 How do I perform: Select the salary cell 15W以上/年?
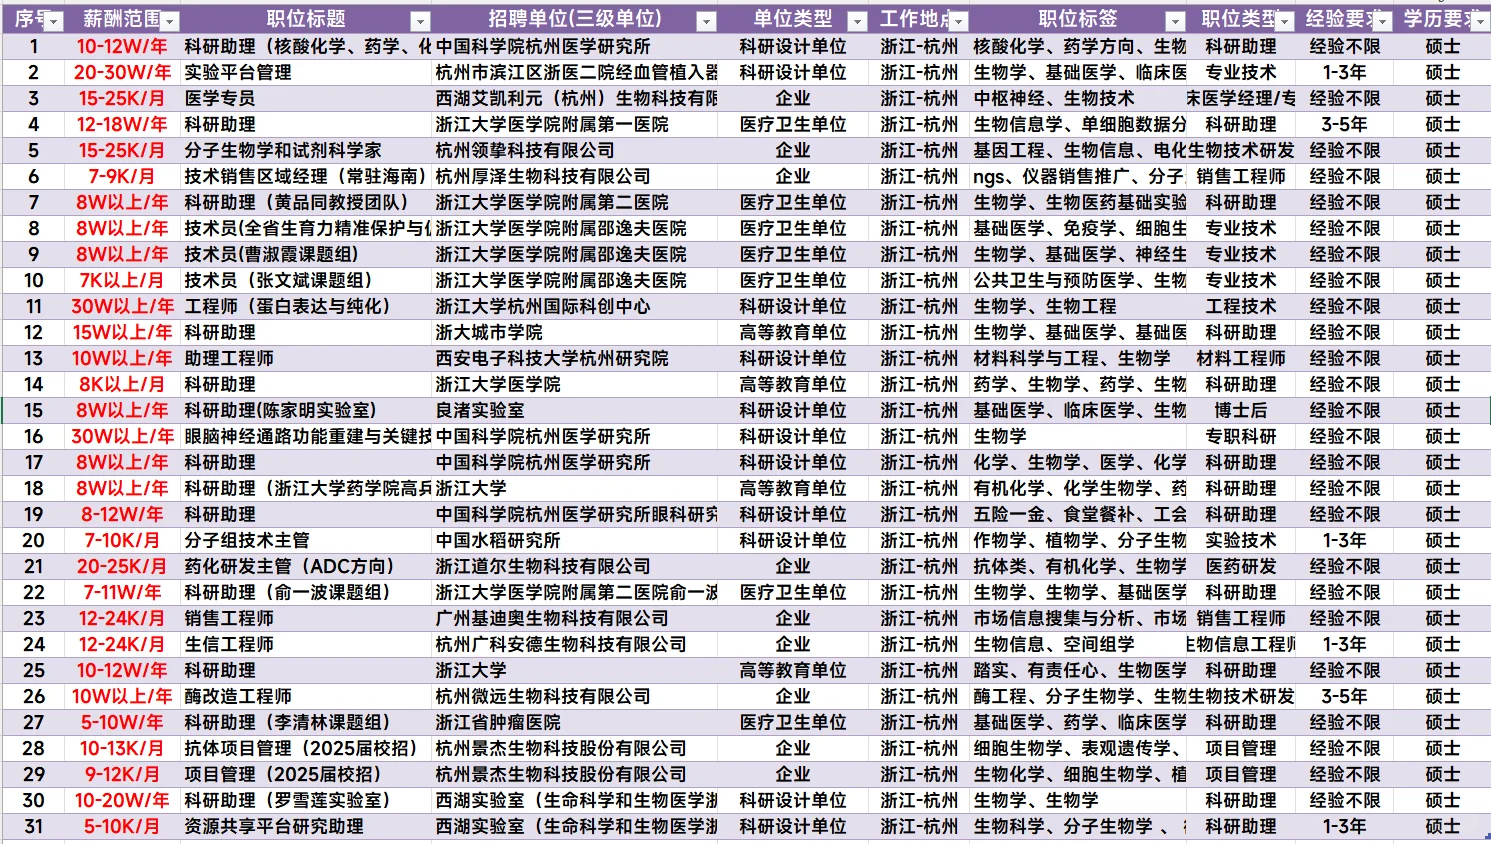(x=122, y=332)
